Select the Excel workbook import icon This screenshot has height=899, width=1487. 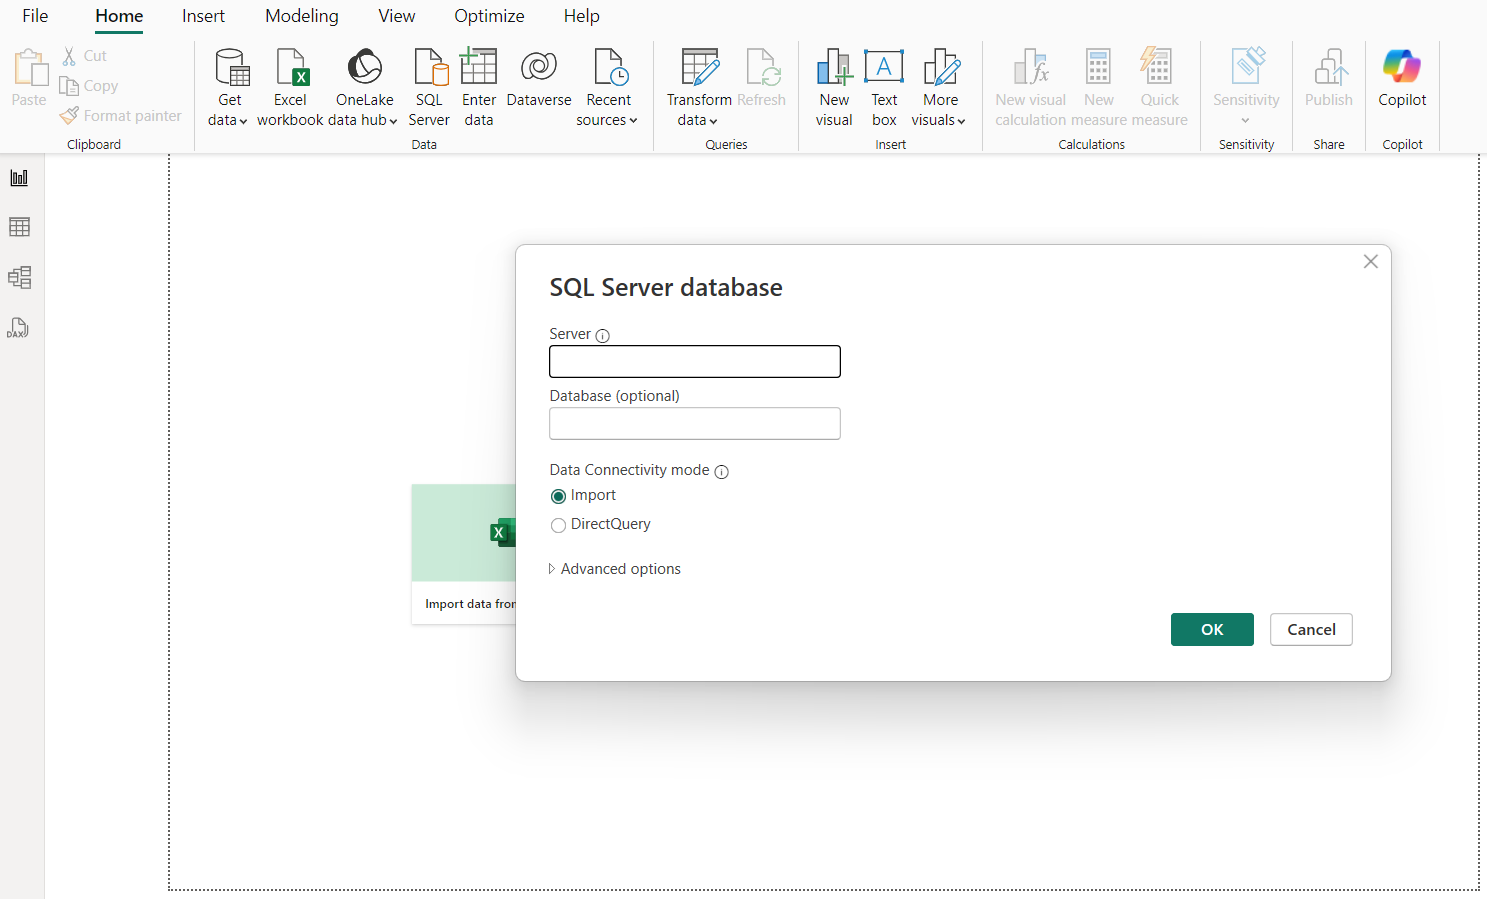click(x=290, y=85)
